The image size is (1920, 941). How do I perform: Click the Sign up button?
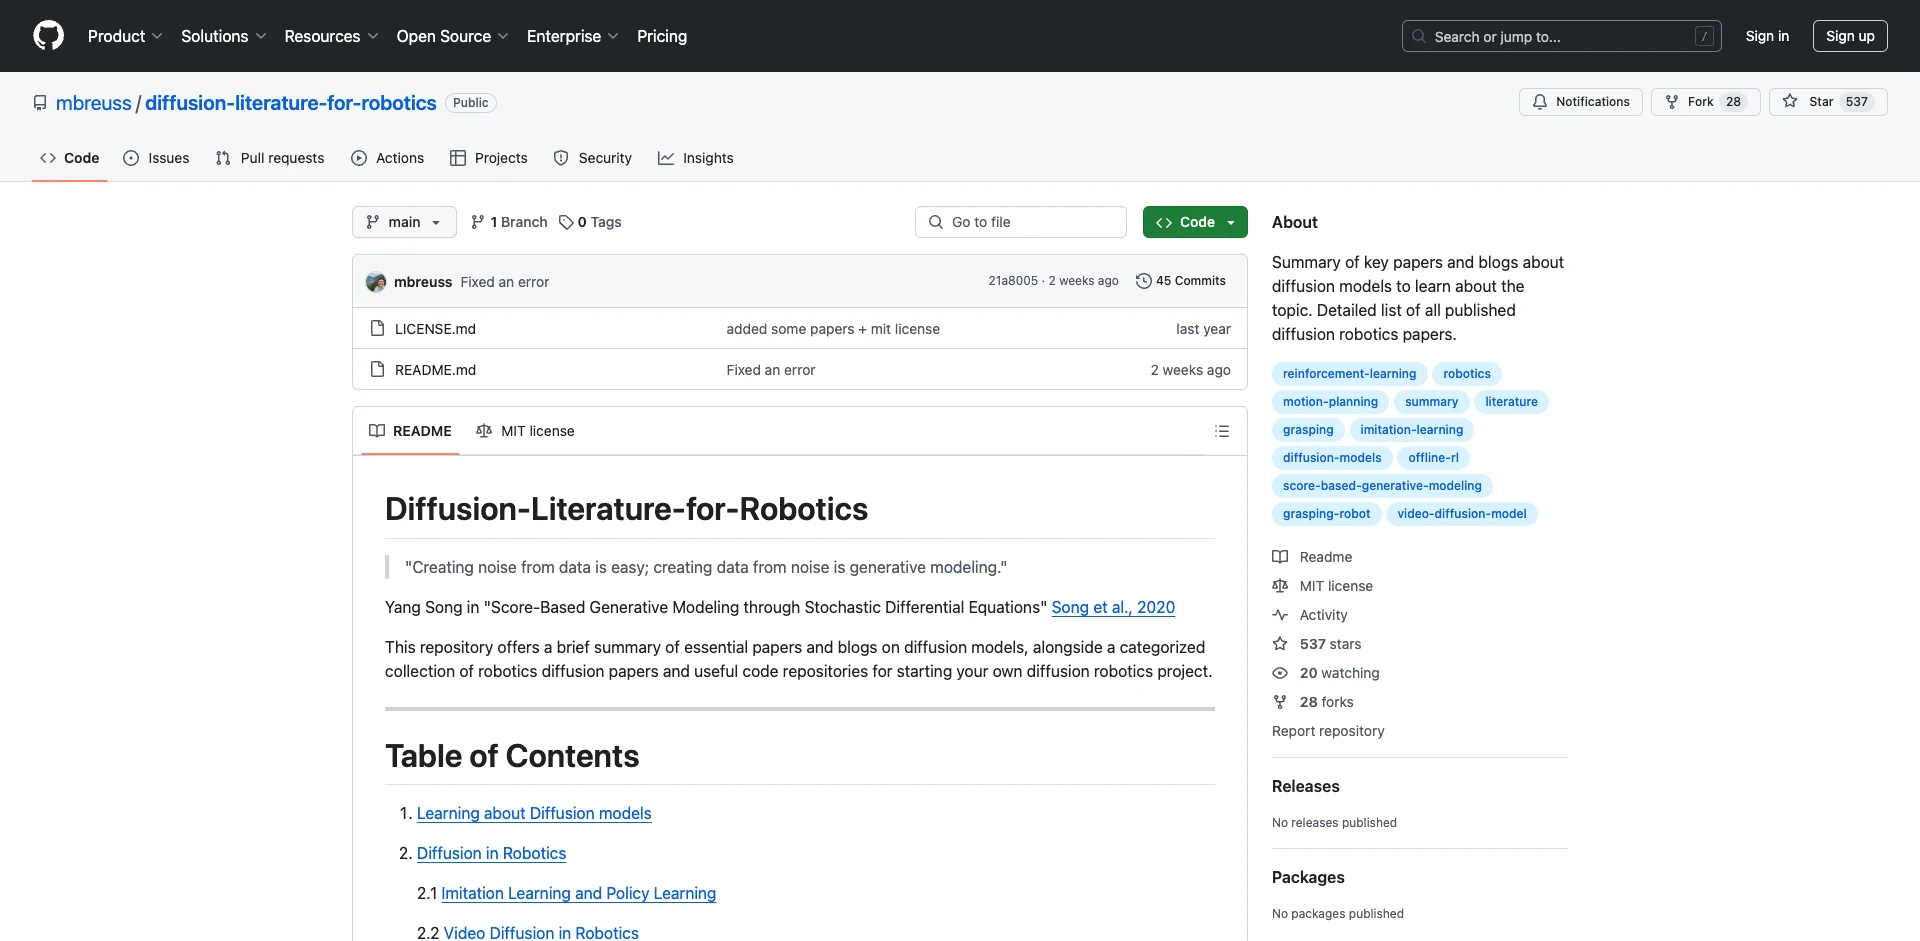coord(1850,36)
